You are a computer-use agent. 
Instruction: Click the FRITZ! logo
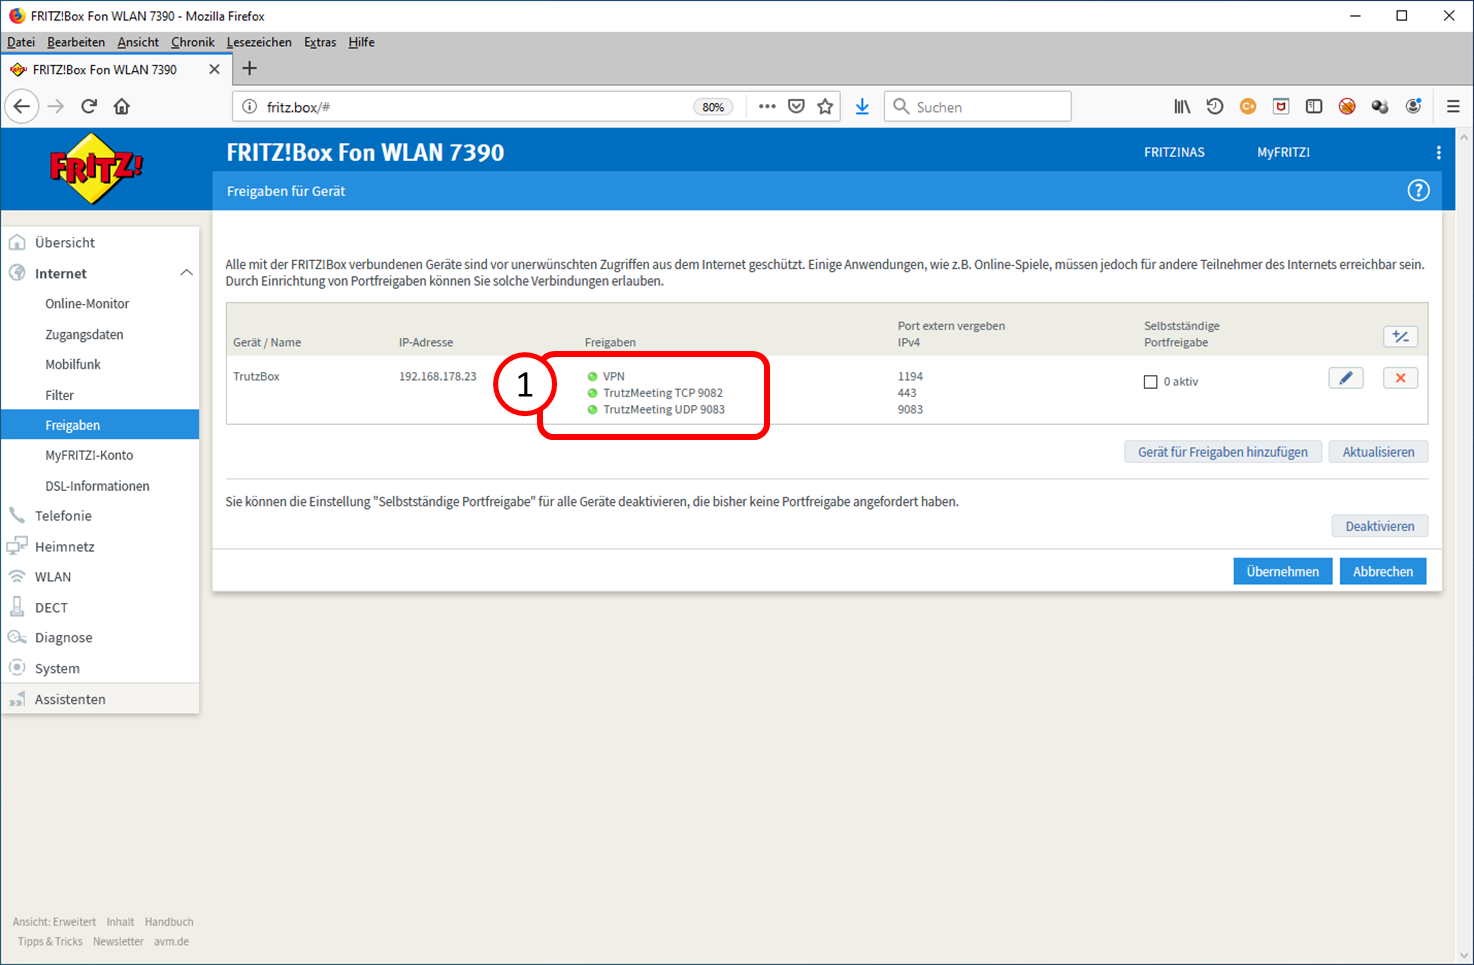point(96,168)
